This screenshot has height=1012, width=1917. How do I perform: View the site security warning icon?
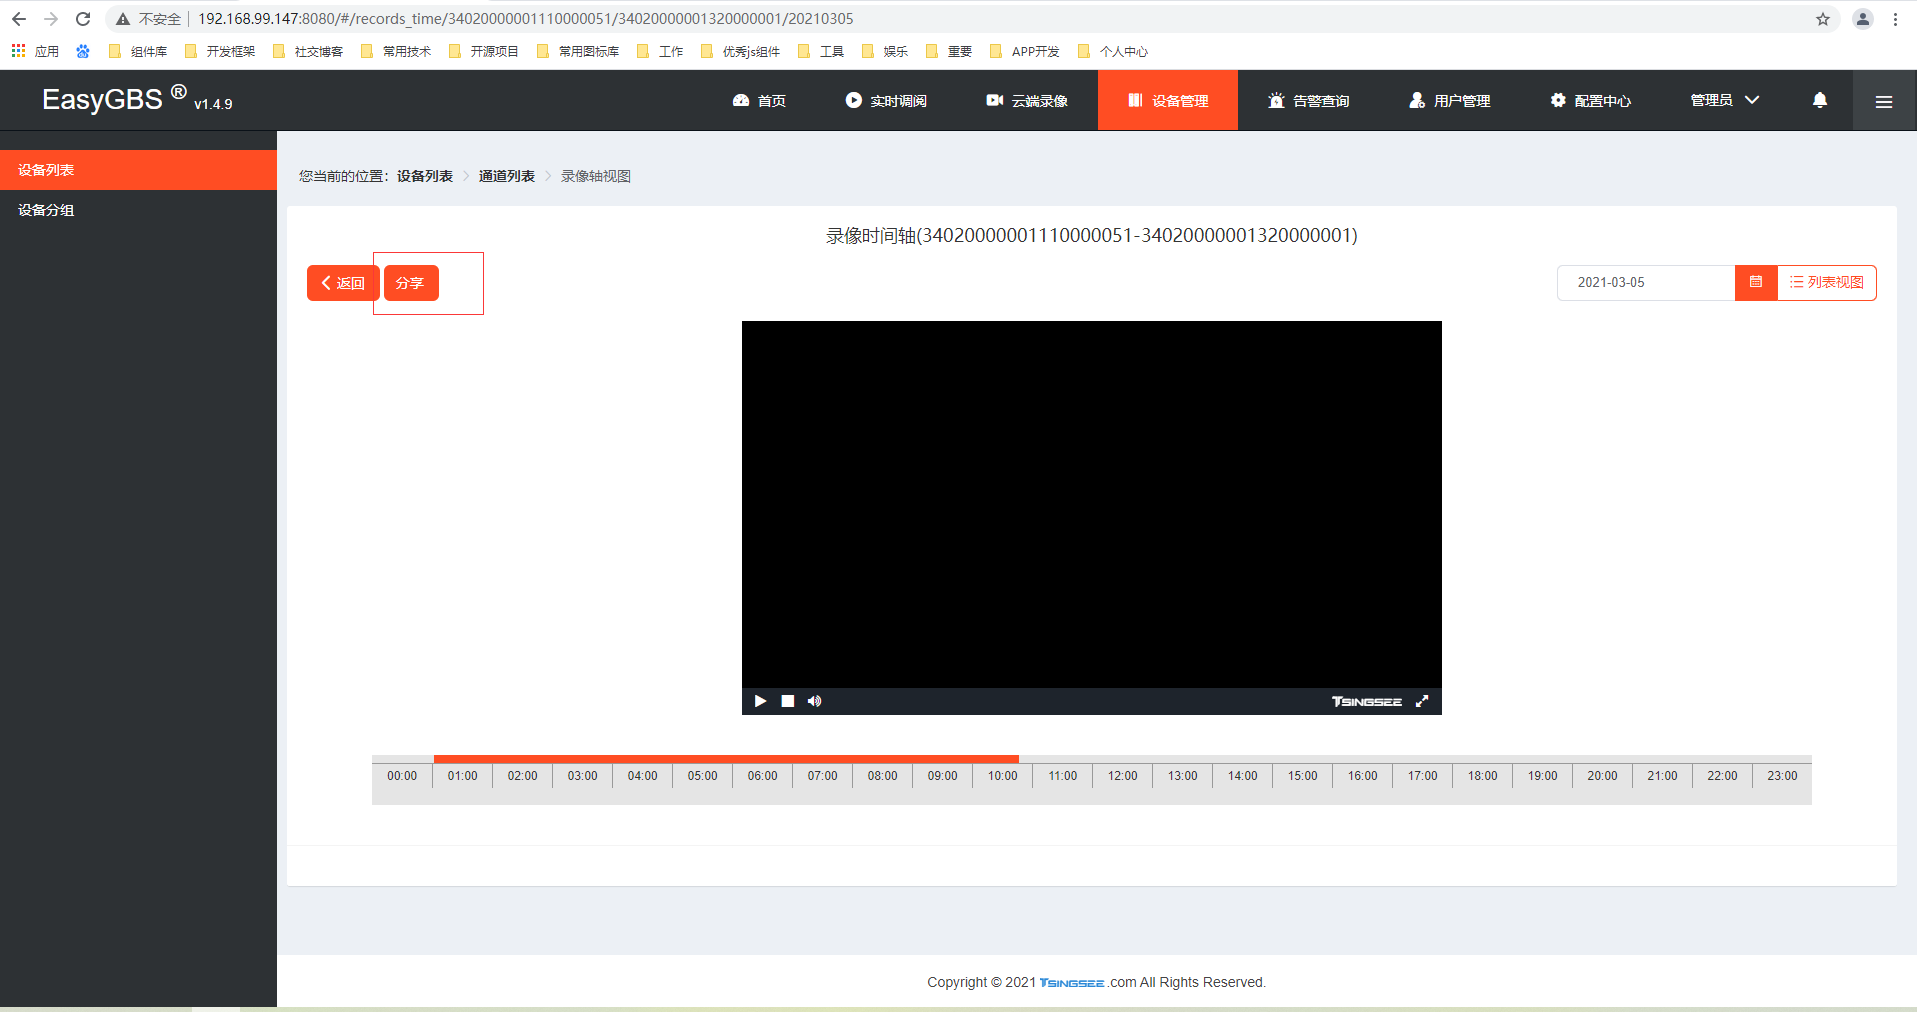tap(123, 19)
